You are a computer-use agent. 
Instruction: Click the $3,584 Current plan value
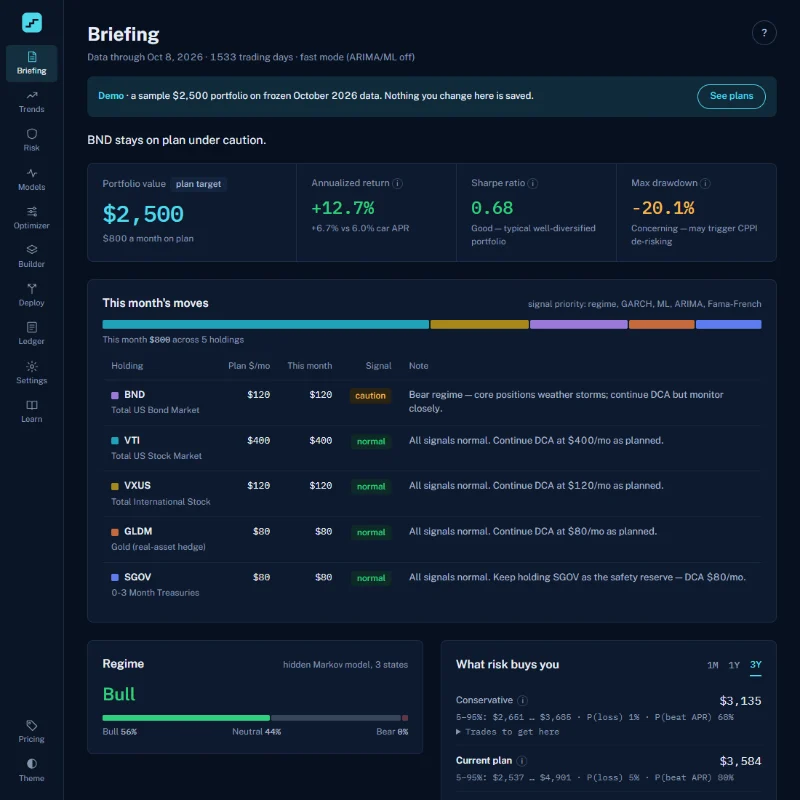pos(740,761)
